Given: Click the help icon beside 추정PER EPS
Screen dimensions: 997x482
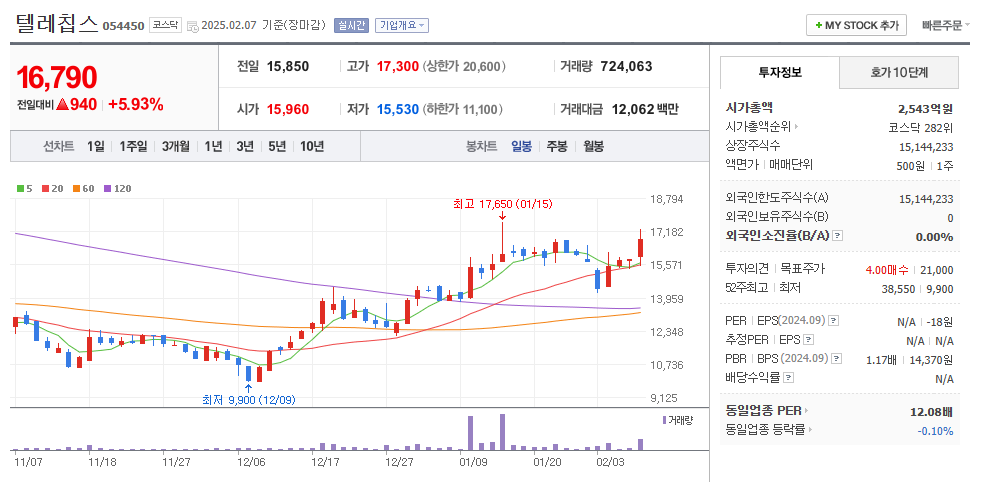Looking at the screenshot, I should pos(808,340).
